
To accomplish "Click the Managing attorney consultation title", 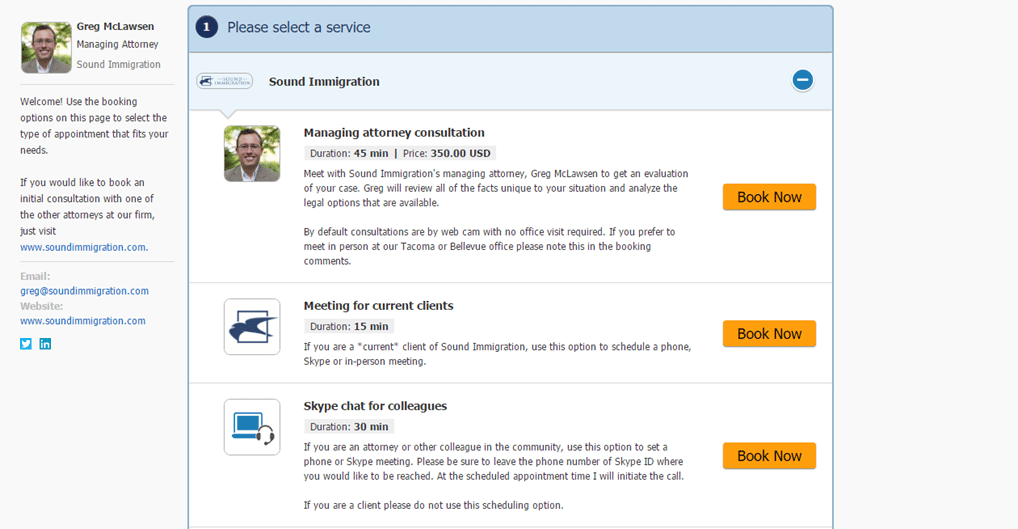I will tap(394, 132).
